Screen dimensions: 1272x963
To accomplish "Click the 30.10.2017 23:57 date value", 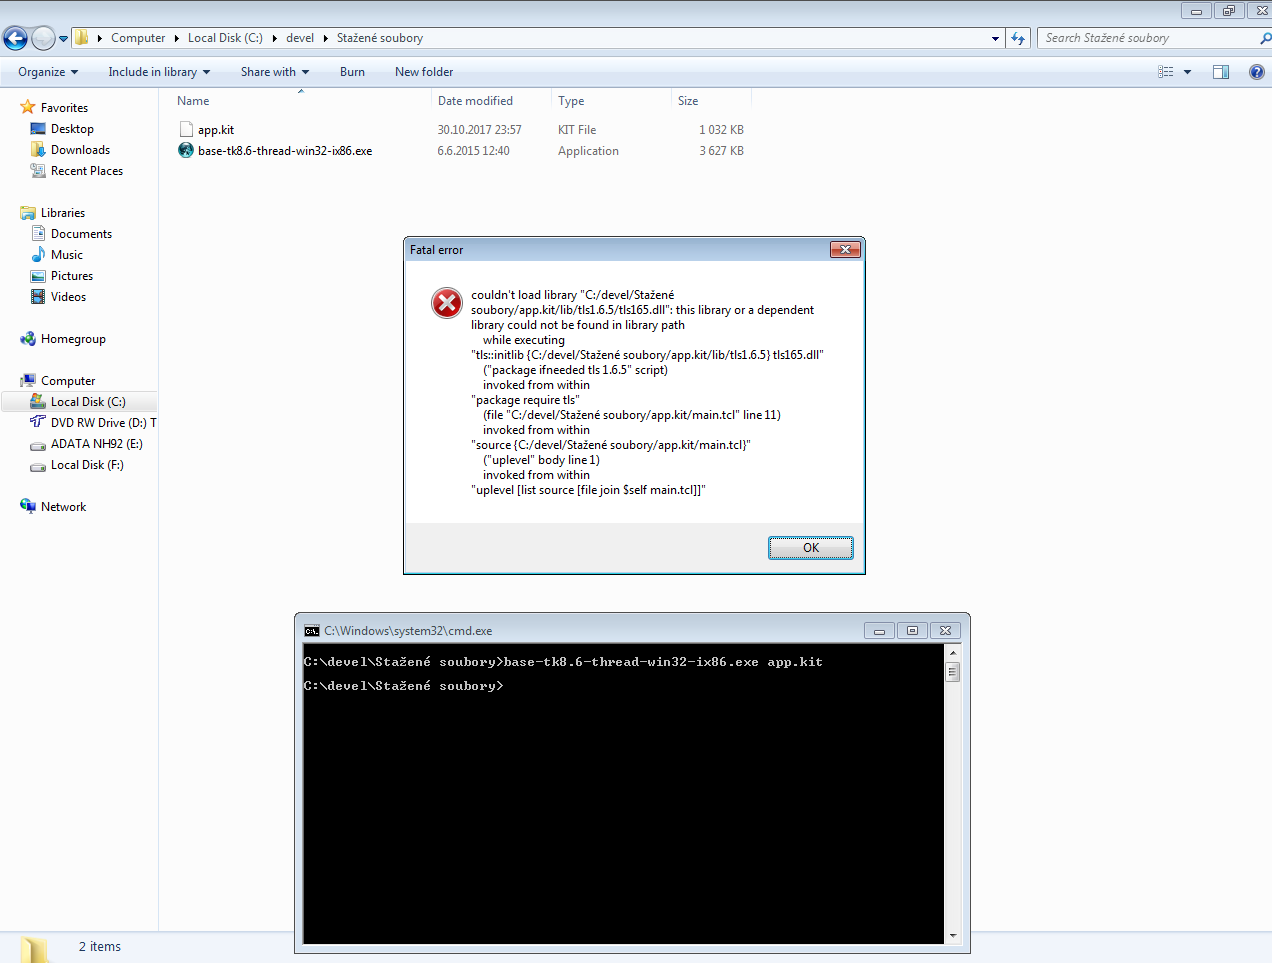I will (x=479, y=130).
